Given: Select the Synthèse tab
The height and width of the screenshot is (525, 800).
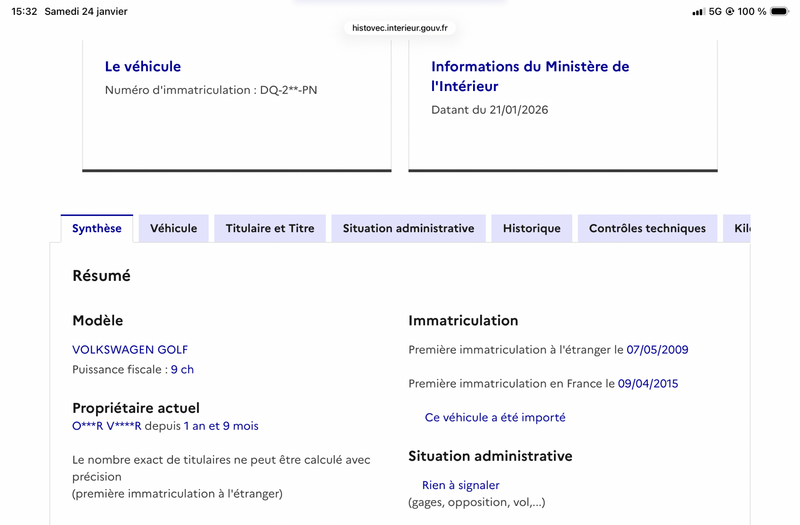Looking at the screenshot, I should tap(97, 228).
